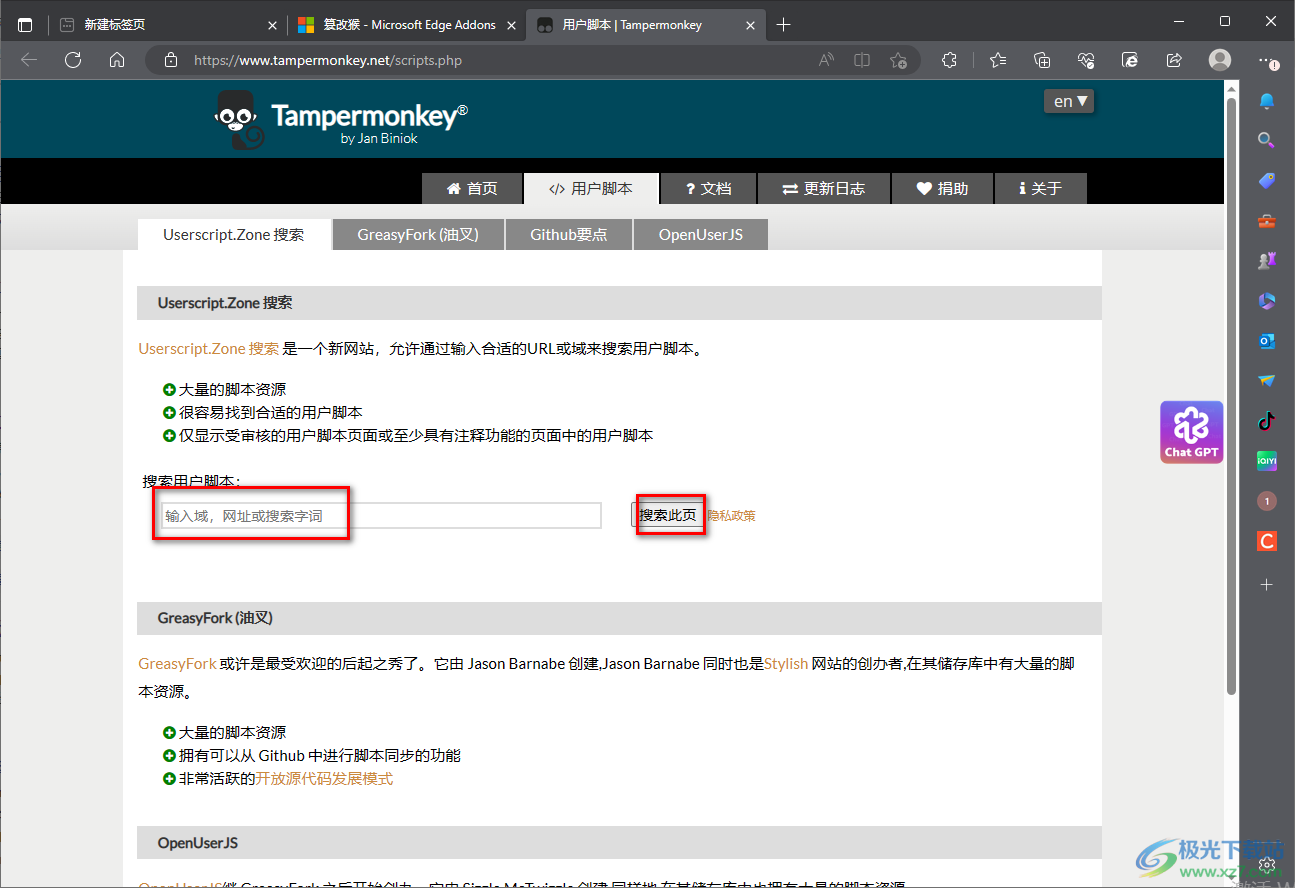Select OpenUserJS tab
Screen dimensions: 1295x888
(701, 235)
